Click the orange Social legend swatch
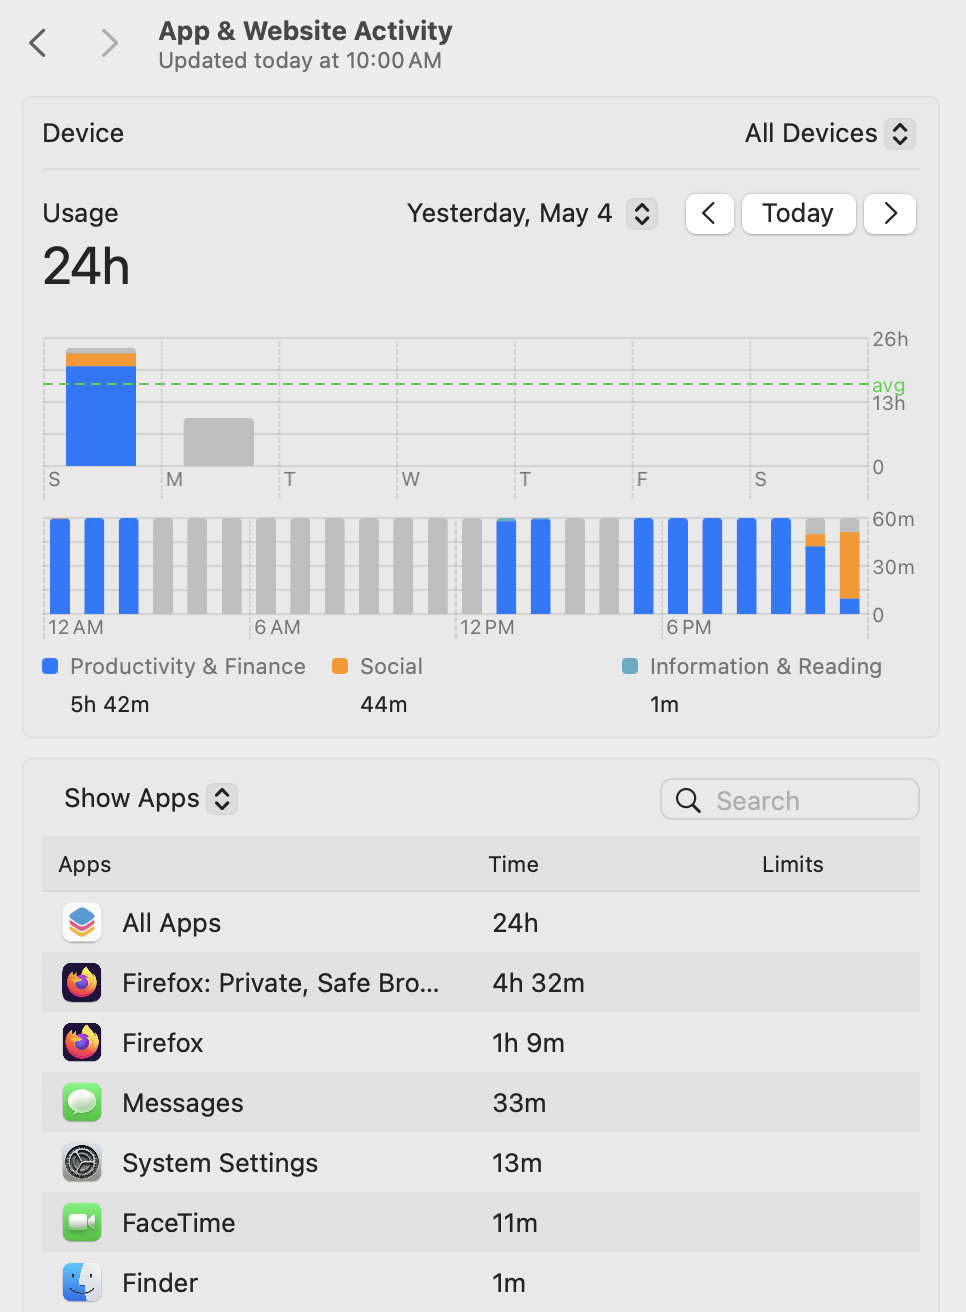Viewport: 966px width, 1312px height. click(x=340, y=666)
